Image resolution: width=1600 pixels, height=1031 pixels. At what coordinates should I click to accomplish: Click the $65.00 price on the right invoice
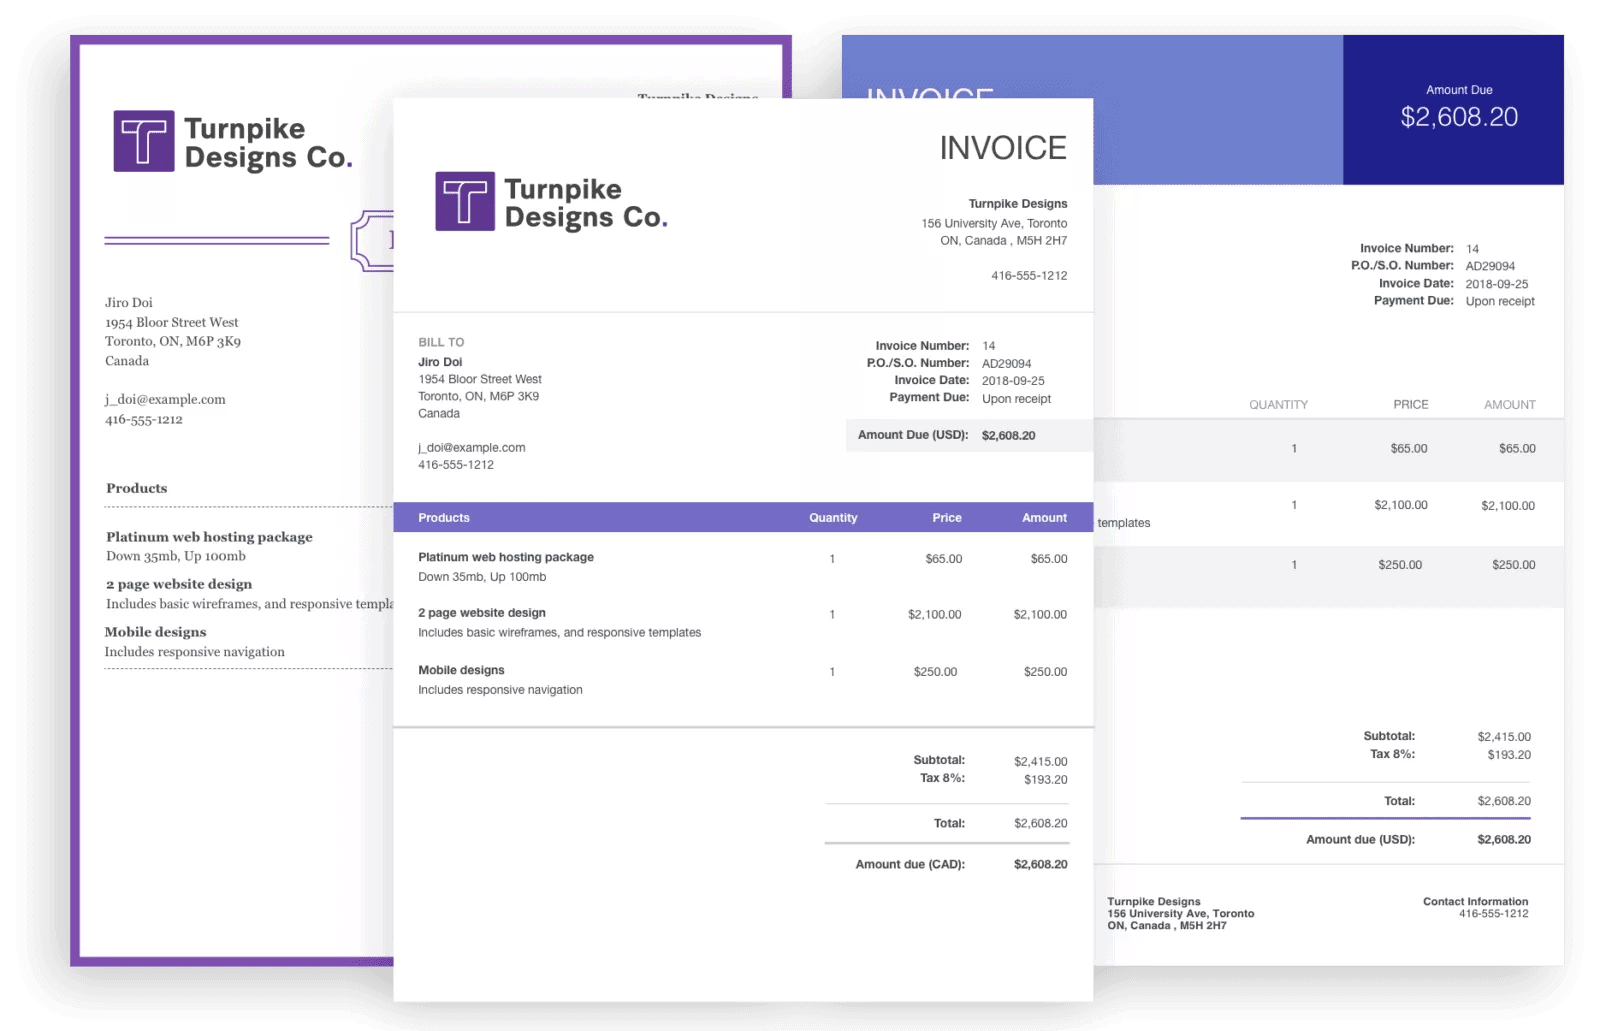(x=1408, y=449)
